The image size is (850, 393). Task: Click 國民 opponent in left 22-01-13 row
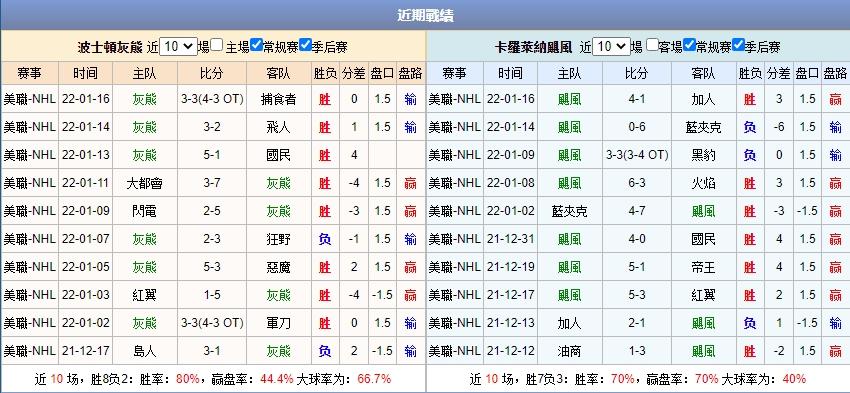[x=279, y=155]
